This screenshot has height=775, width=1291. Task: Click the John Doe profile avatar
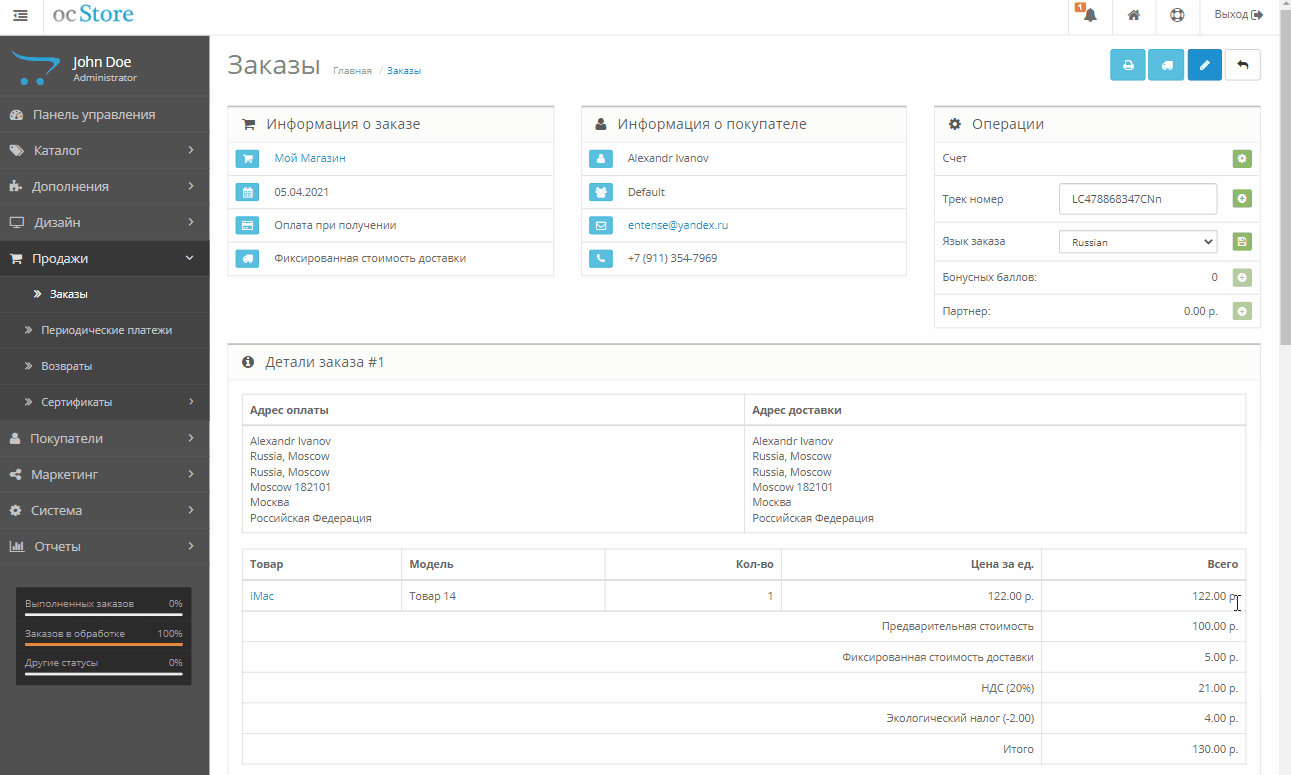click(34, 69)
